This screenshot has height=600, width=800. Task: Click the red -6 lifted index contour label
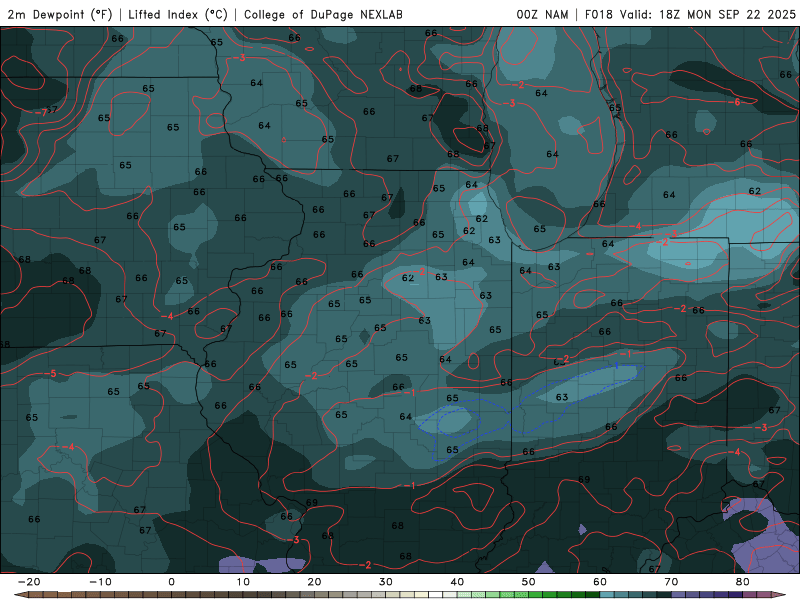(x=734, y=102)
